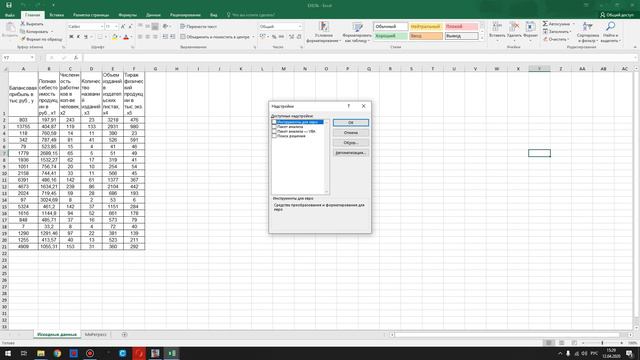The width and height of the screenshot is (640, 360).
Task: Open 'Условное форматирование' menu
Action: pos(324,32)
